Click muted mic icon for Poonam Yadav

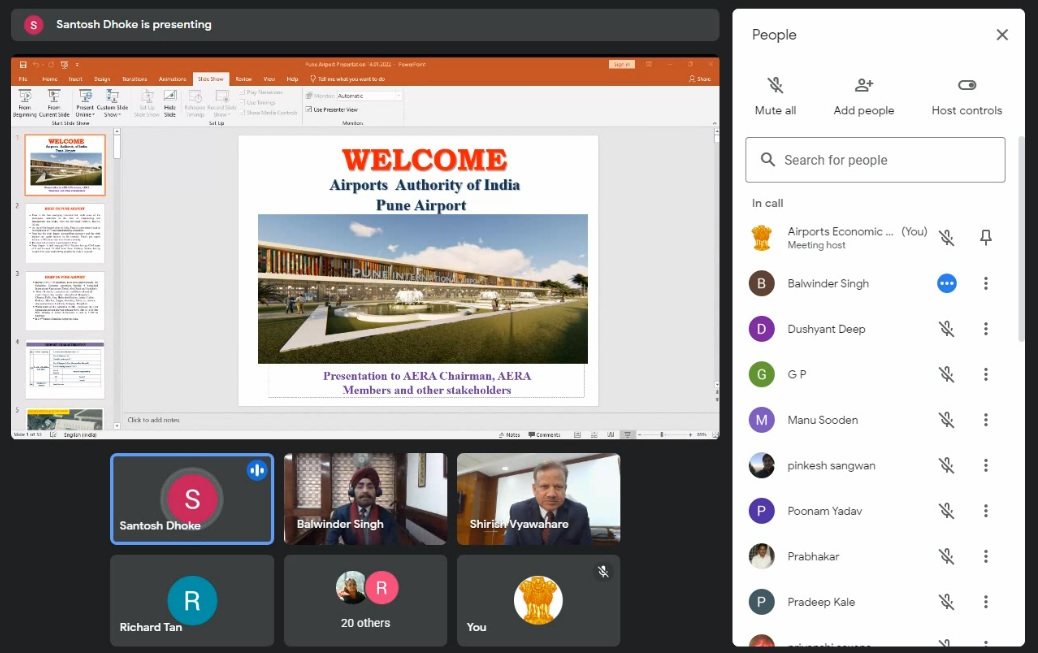click(x=946, y=511)
